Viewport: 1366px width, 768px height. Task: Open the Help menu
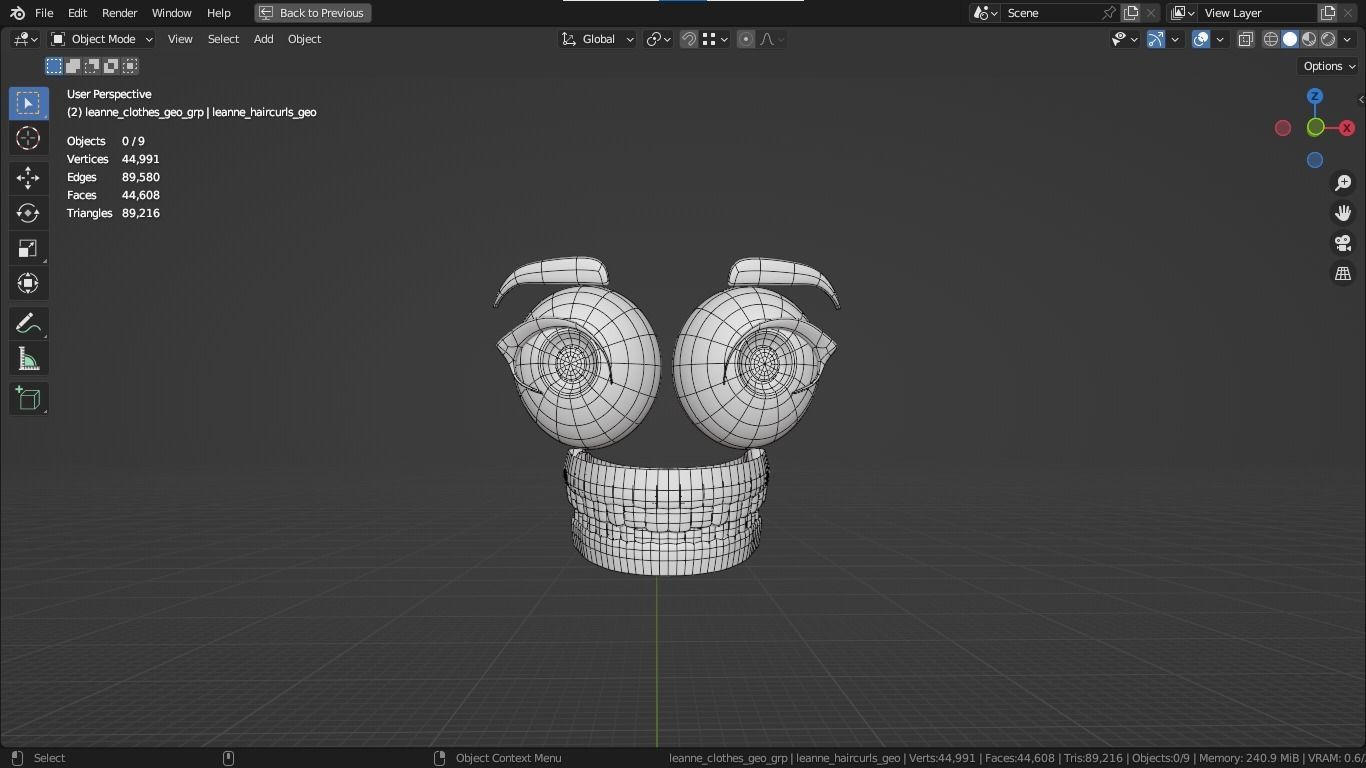coord(218,13)
